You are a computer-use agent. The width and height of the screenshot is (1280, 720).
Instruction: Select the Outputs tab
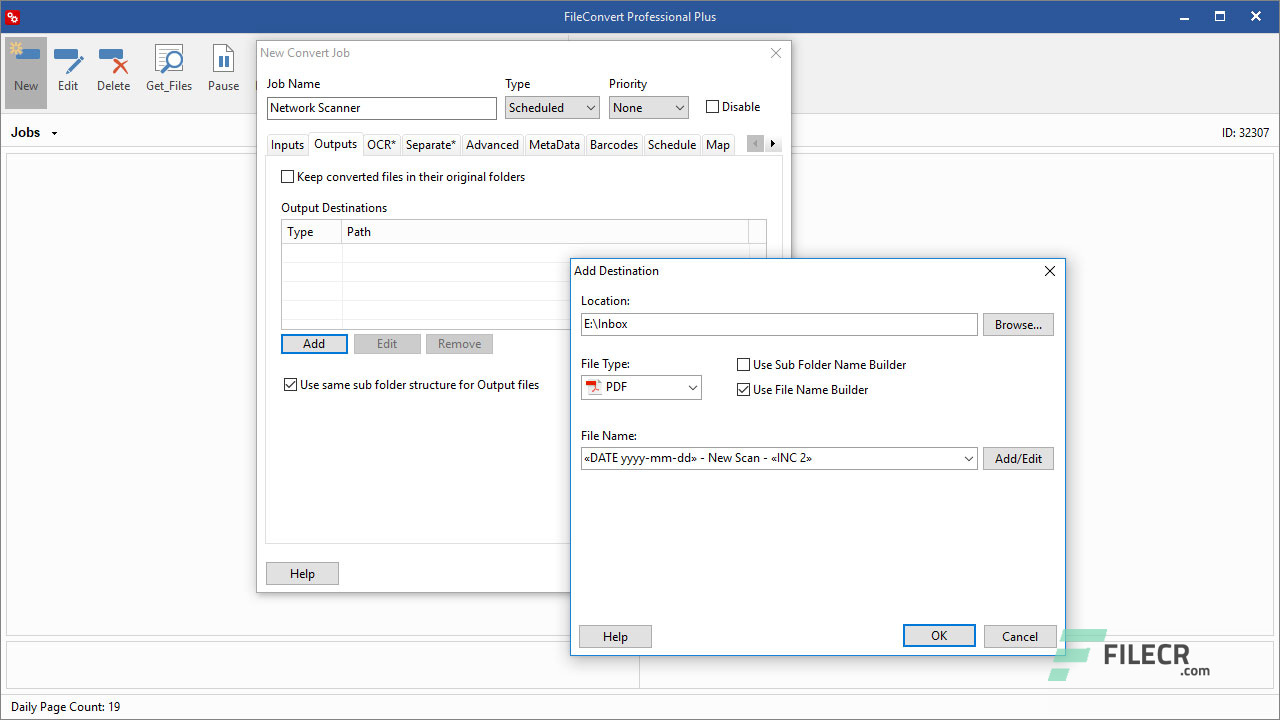pyautogui.click(x=335, y=144)
